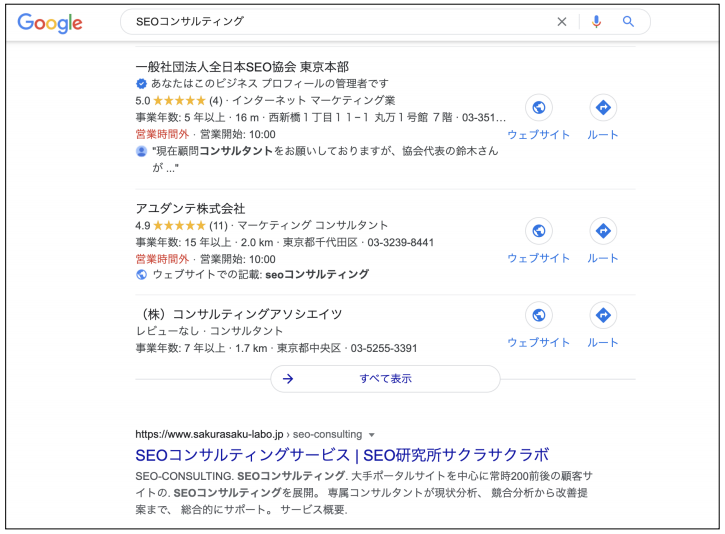Click SEO-CONSULTING snippet description text

click(x=363, y=493)
